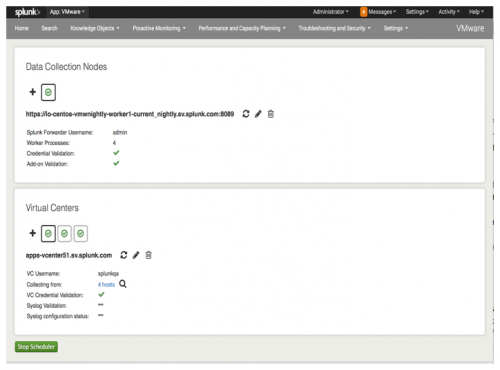500x370 pixels.
Task: Click the orange messages count badge
Action: 363,12
